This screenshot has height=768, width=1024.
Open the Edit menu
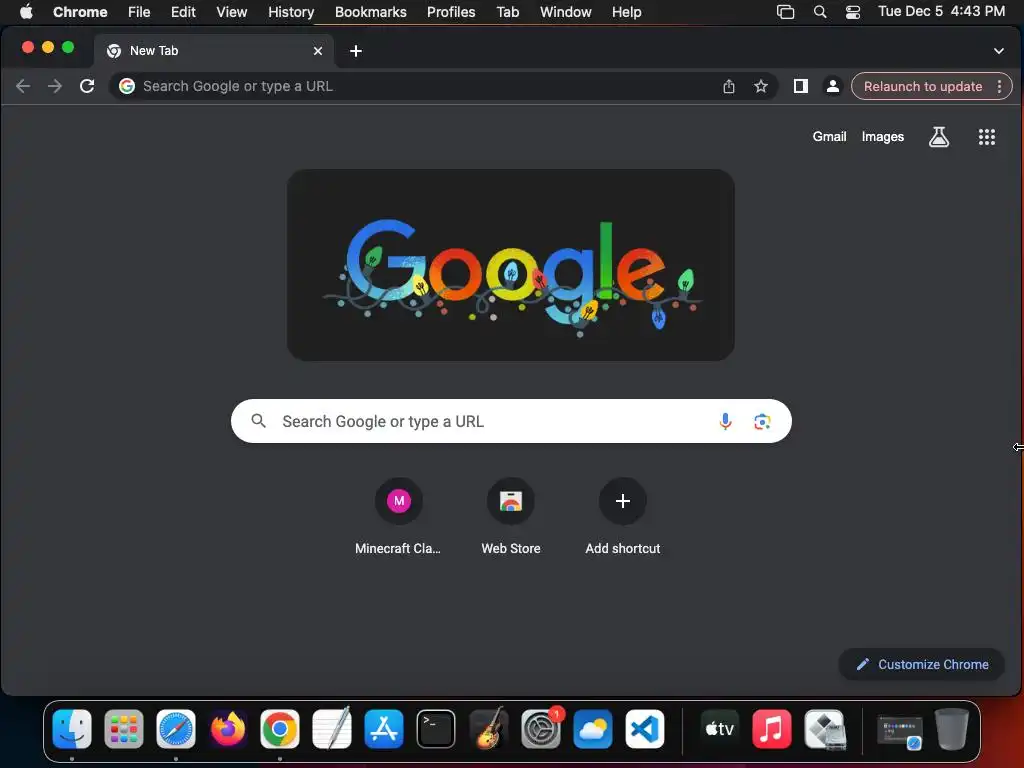[183, 12]
